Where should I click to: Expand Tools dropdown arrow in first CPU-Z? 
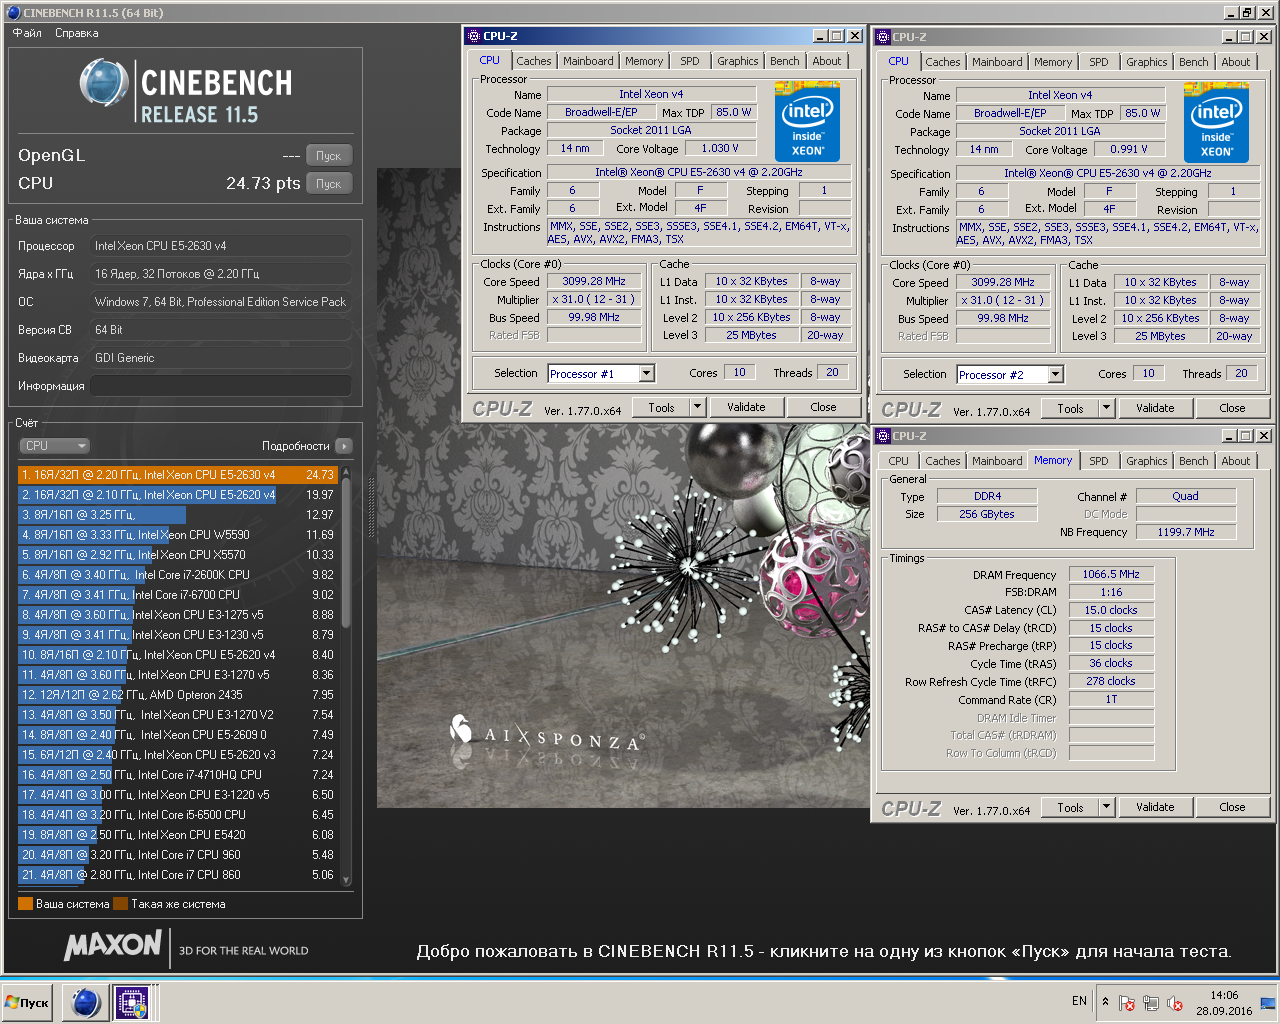pos(697,407)
